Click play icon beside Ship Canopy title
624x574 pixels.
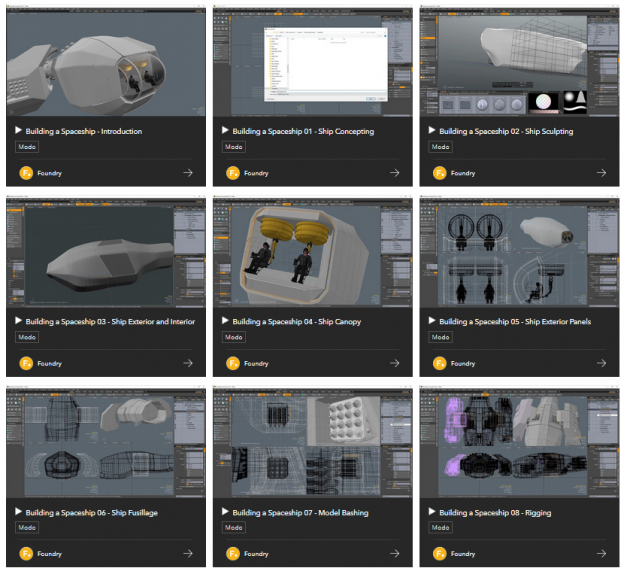coord(225,322)
